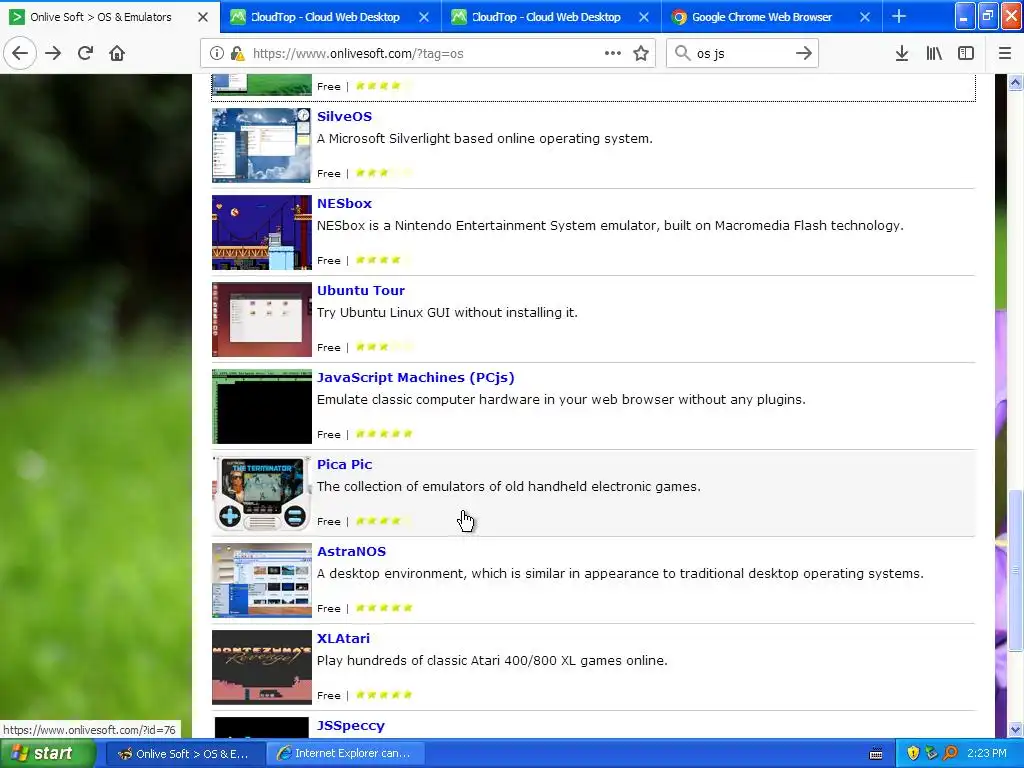This screenshot has width=1024, height=768.
Task: Click the star rating under SilveOS
Action: pos(384,173)
